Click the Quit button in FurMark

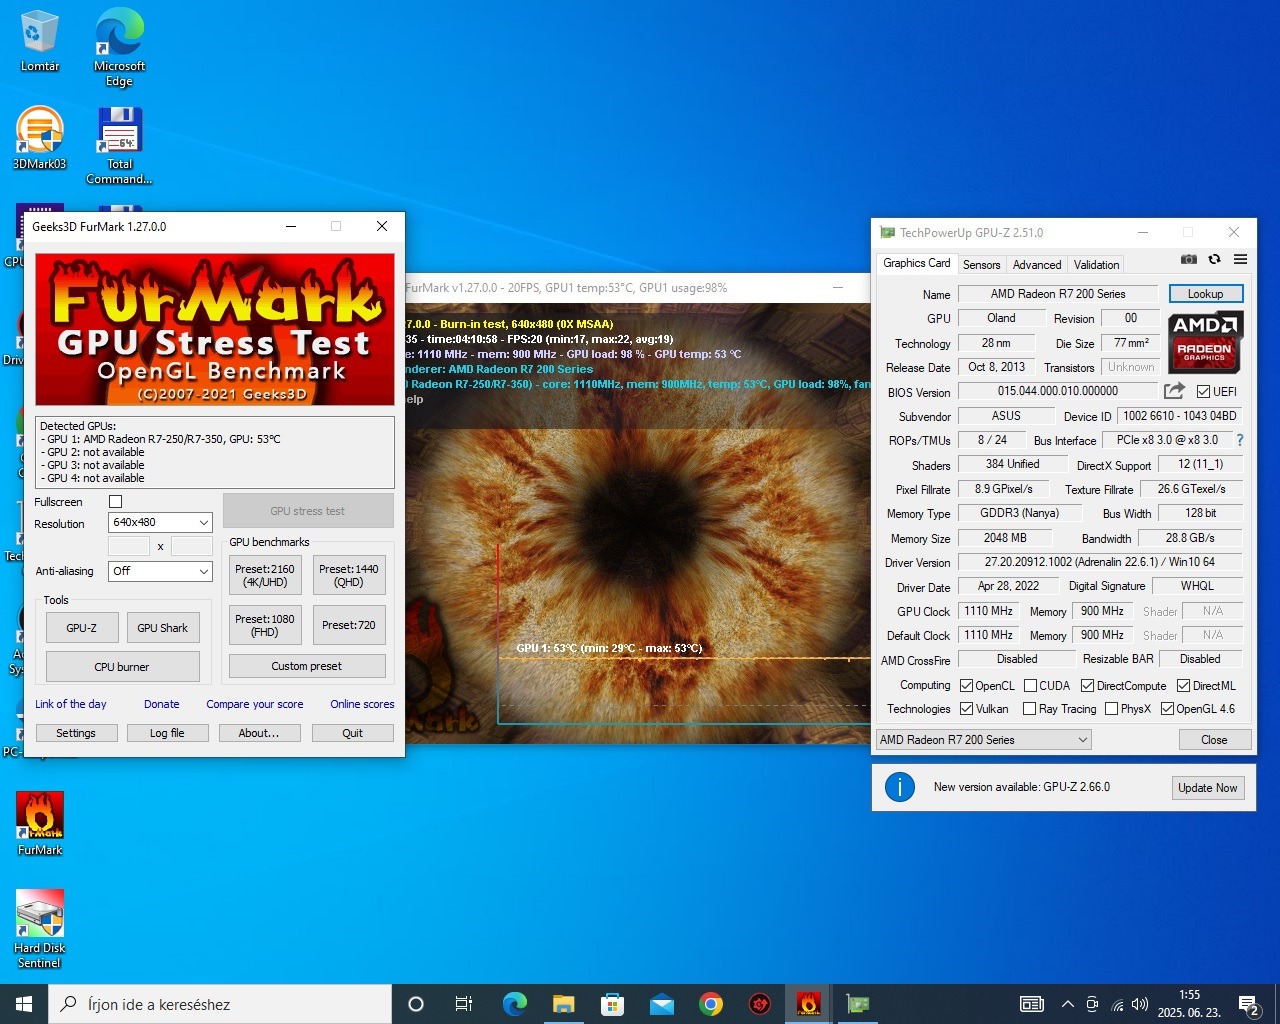[352, 733]
